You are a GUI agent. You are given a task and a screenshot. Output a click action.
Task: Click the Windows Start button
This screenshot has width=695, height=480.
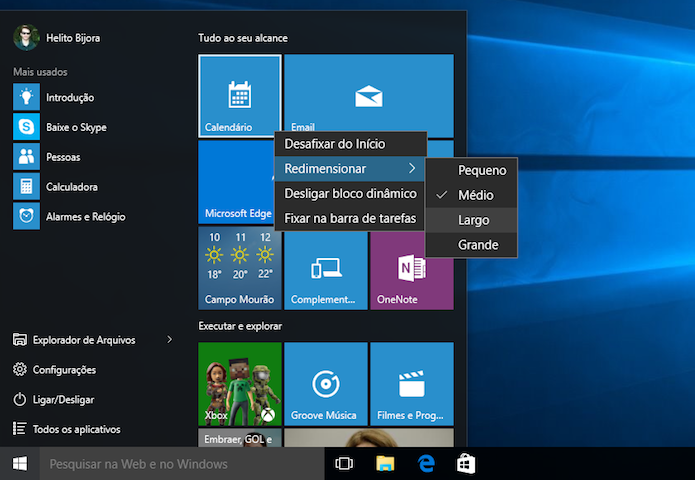pos(20,464)
